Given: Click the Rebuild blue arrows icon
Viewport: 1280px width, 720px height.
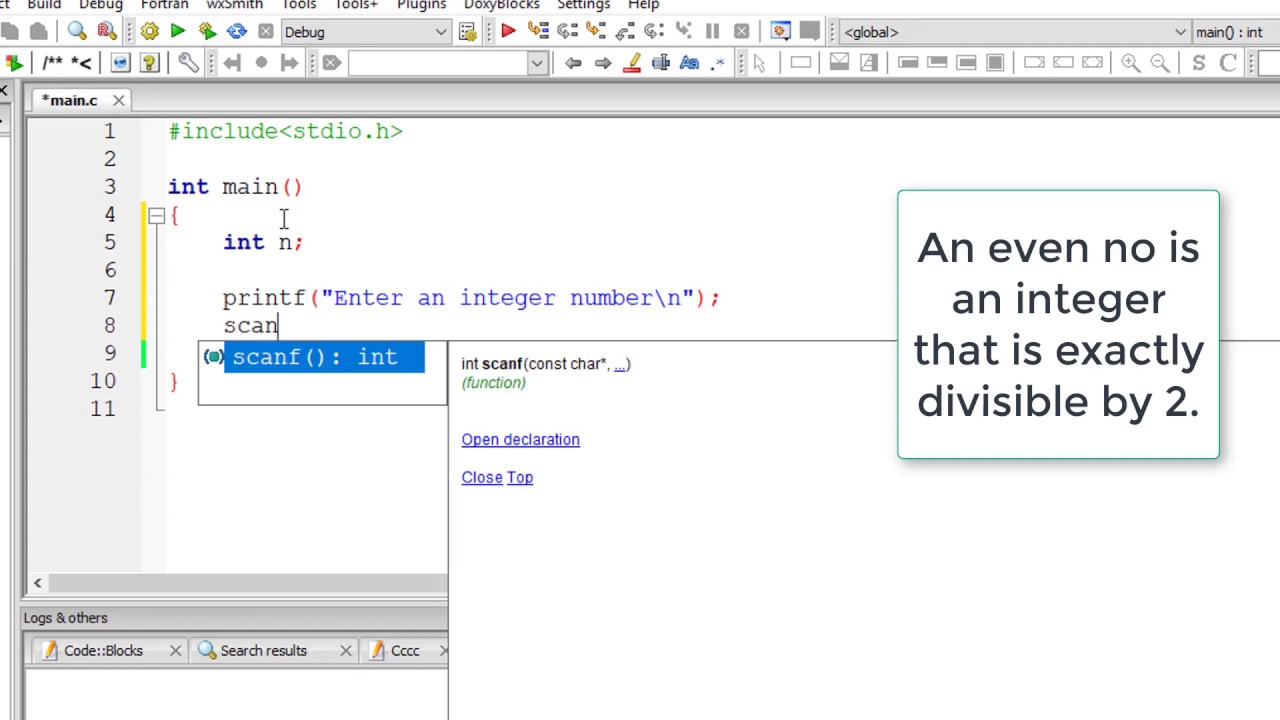Looking at the screenshot, I should (236, 32).
